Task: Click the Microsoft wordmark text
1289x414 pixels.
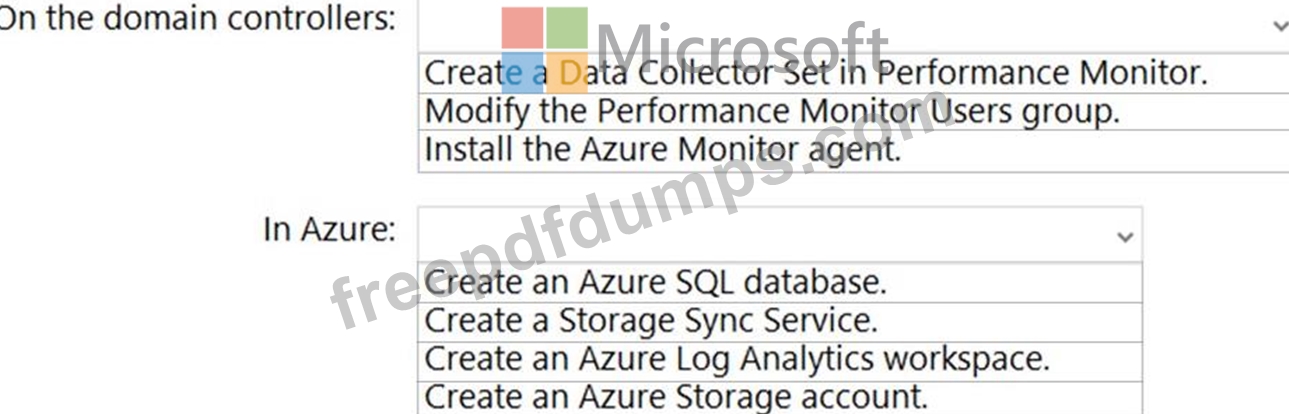Action: click(x=742, y=45)
